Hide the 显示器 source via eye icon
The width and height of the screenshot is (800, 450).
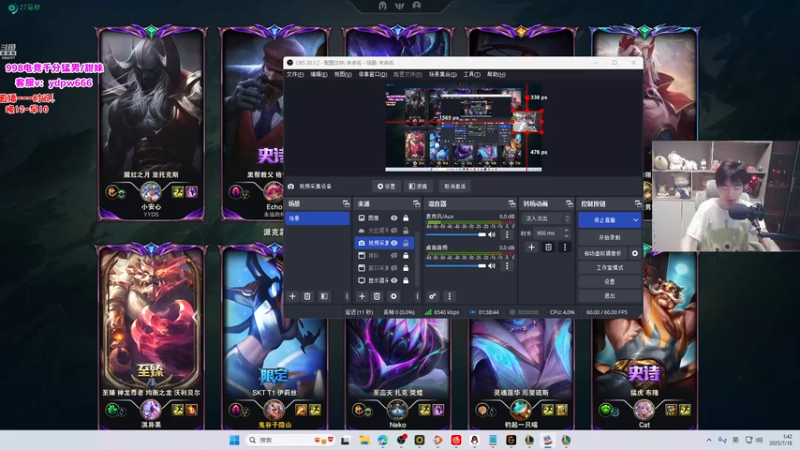394,280
